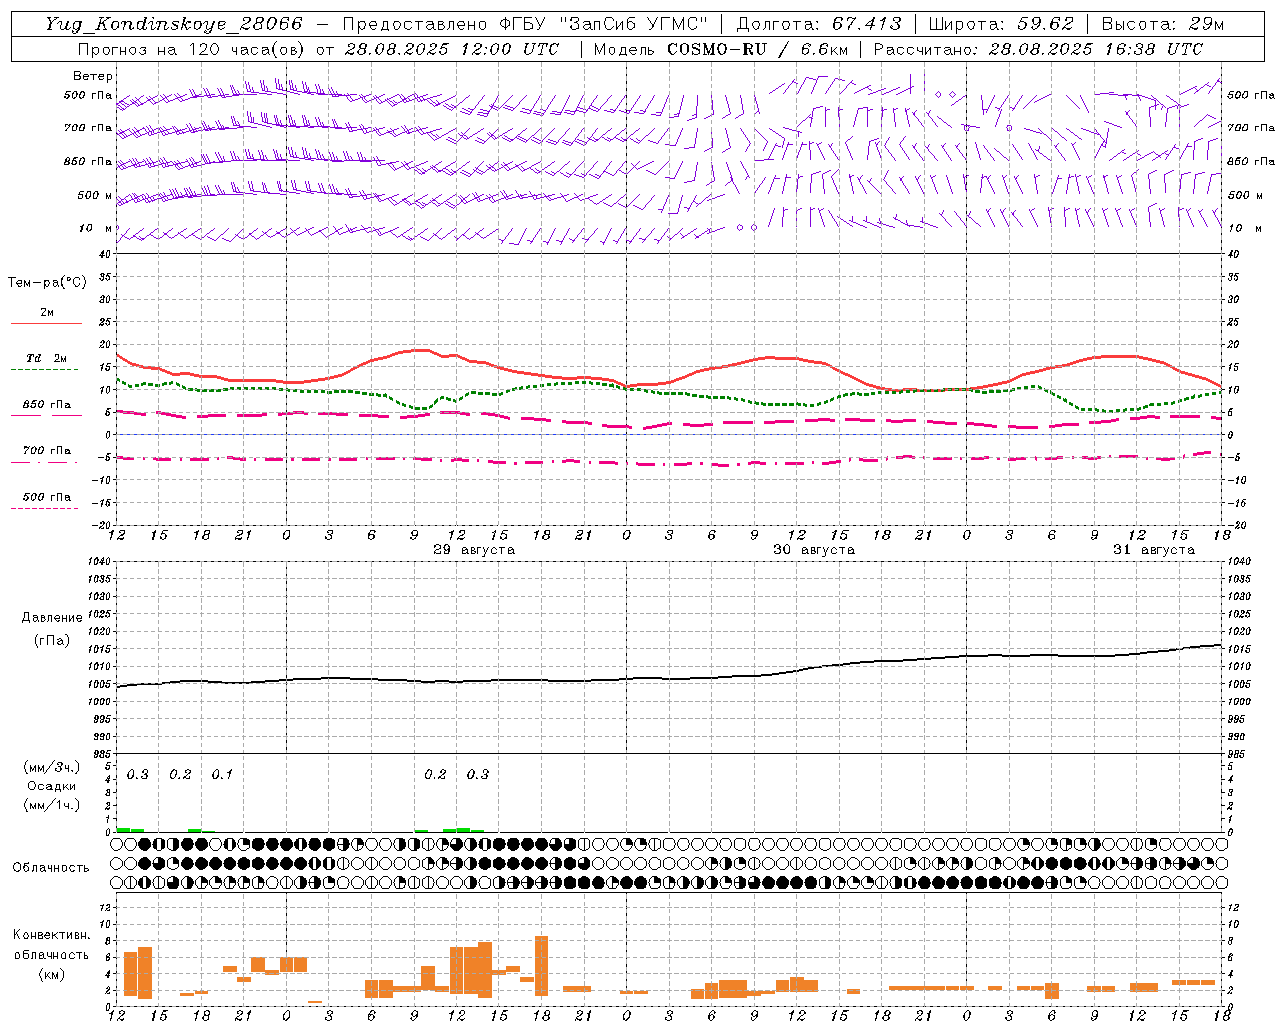The height and width of the screenshot is (1024, 1280).
Task: Click the 0.1 precipitation amount value
Action: tap(222, 774)
